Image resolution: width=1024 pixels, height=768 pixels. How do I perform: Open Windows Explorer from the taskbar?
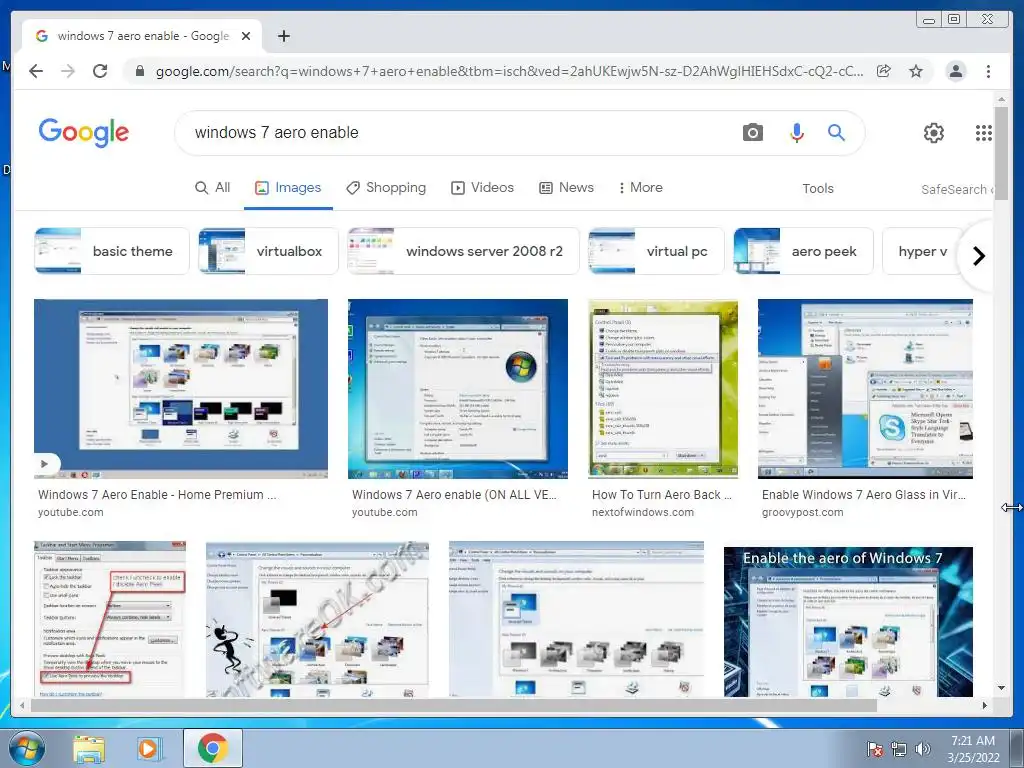pyautogui.click(x=89, y=749)
